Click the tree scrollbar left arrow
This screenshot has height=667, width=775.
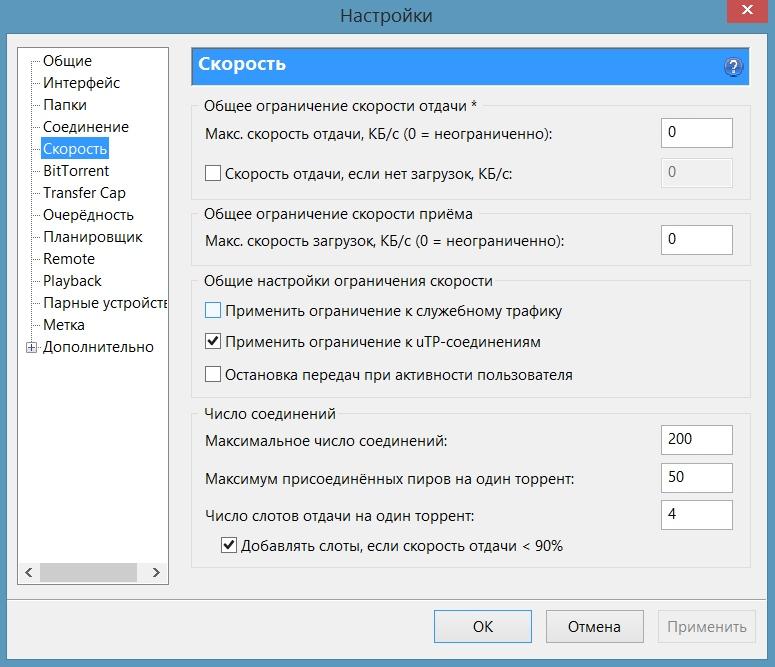point(29,573)
